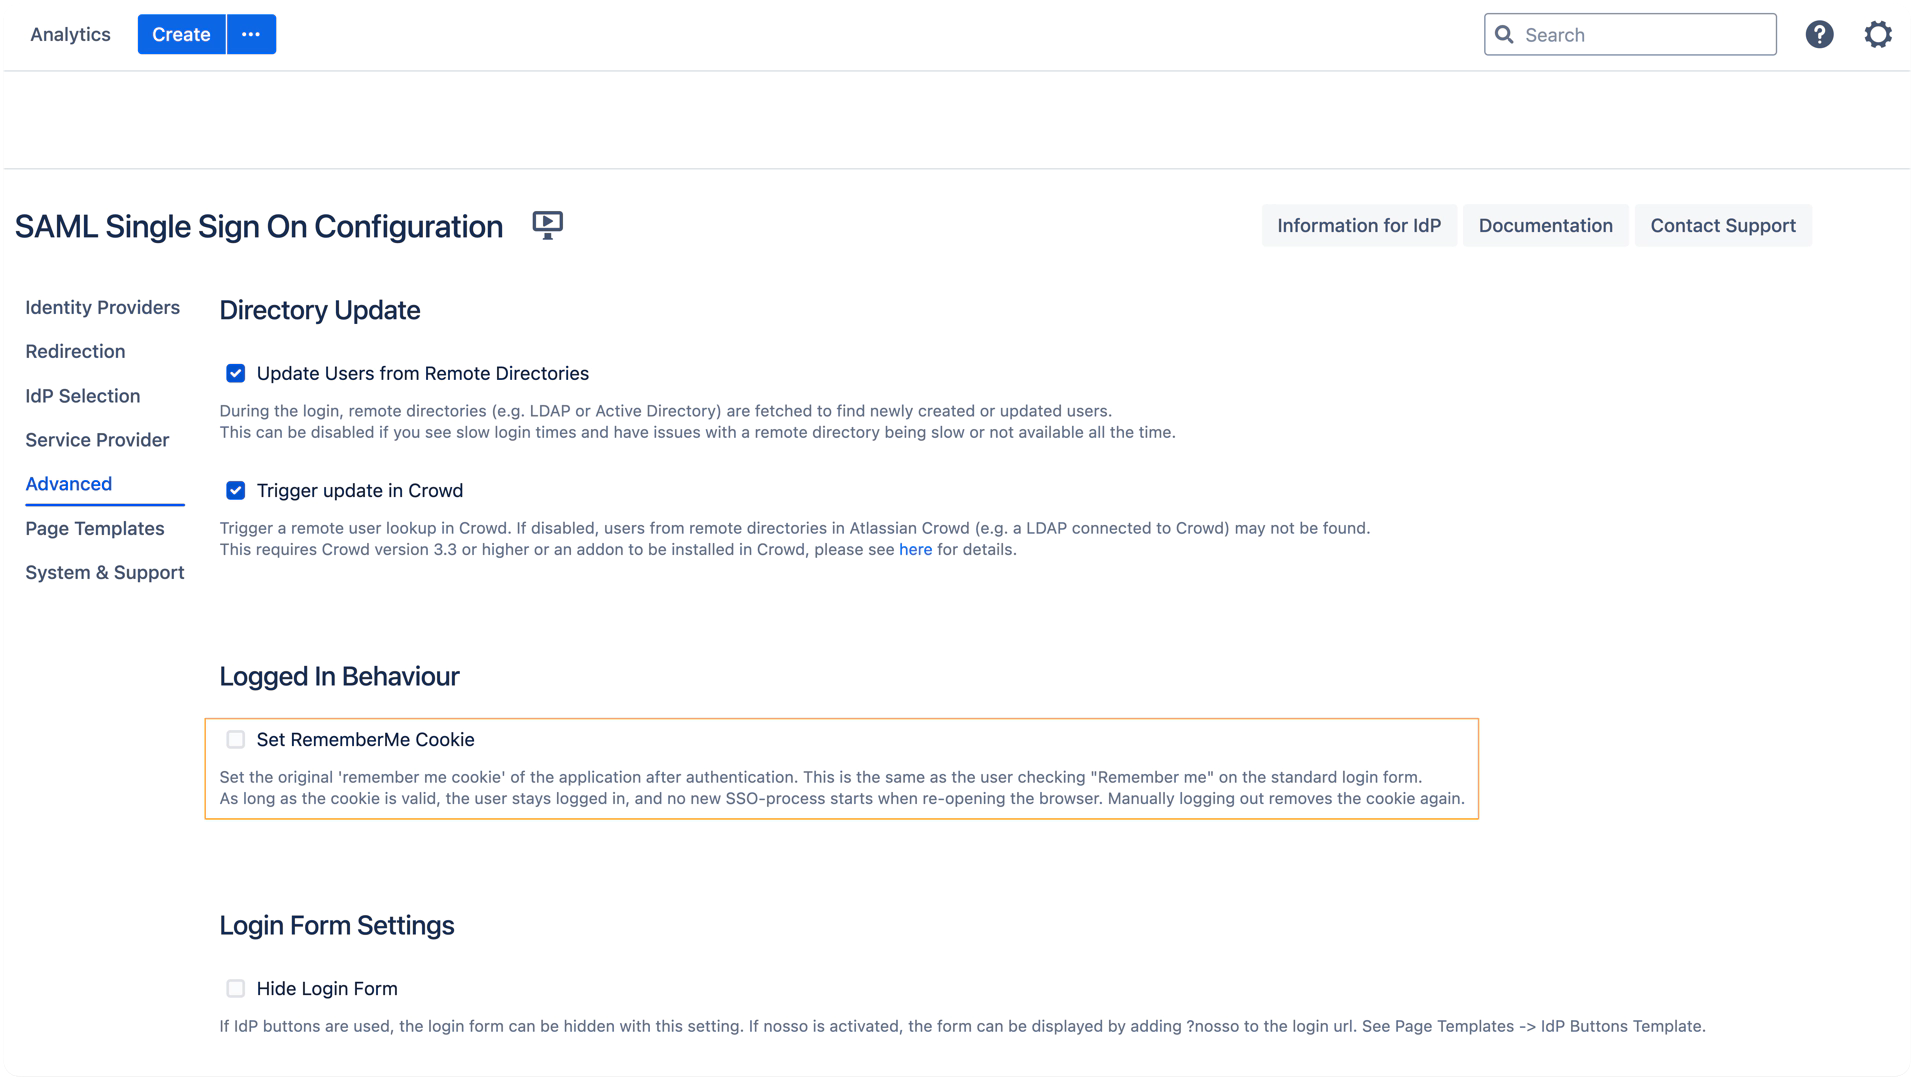Open the Create more options ellipsis
This screenshot has height=1080, width=1914.
point(251,34)
